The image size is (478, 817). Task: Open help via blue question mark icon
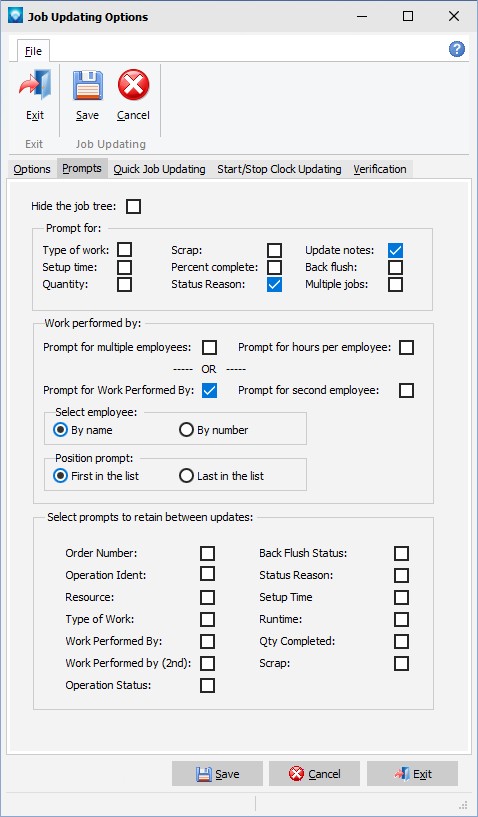[457, 49]
